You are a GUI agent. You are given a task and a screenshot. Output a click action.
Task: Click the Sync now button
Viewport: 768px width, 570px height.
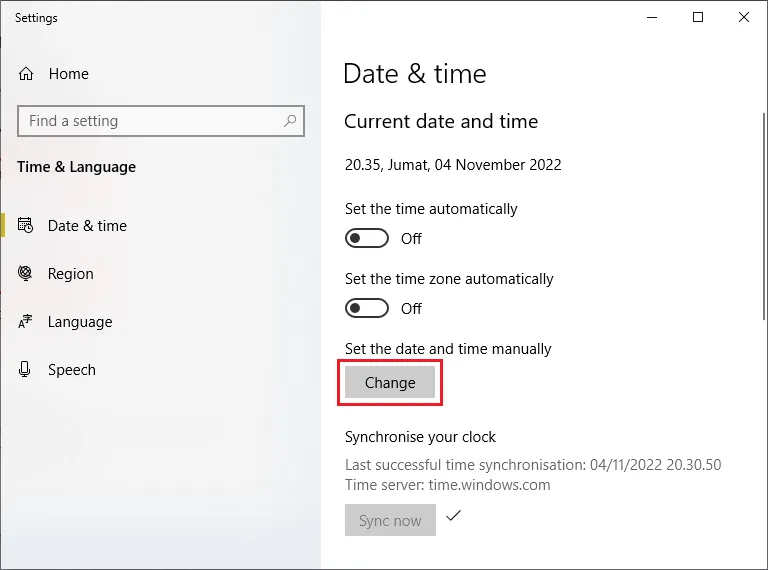pyautogui.click(x=390, y=520)
